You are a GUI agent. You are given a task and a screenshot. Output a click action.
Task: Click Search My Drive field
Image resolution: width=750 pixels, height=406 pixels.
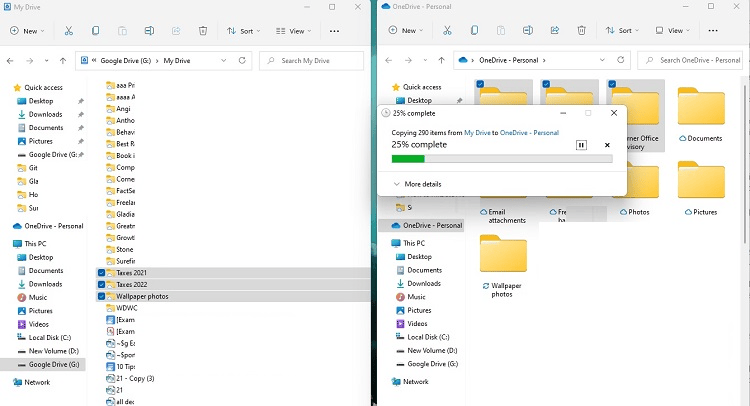pyautogui.click(x=311, y=61)
